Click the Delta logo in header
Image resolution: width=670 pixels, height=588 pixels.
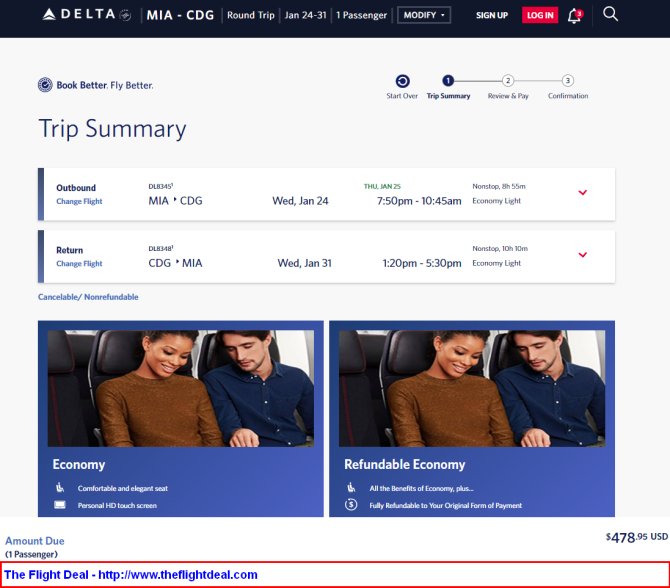[x=87, y=15]
